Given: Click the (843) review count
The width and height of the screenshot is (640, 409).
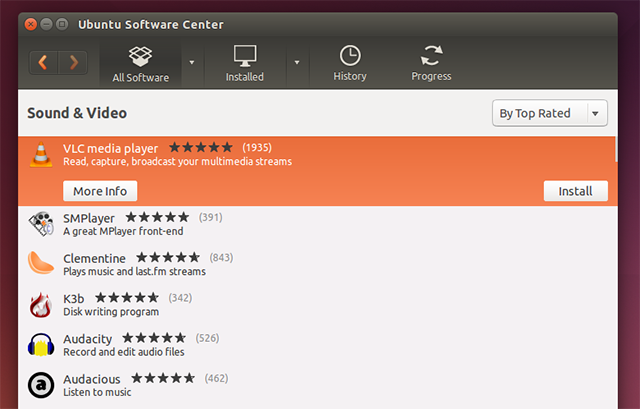Looking at the screenshot, I should pyautogui.click(x=221, y=258).
